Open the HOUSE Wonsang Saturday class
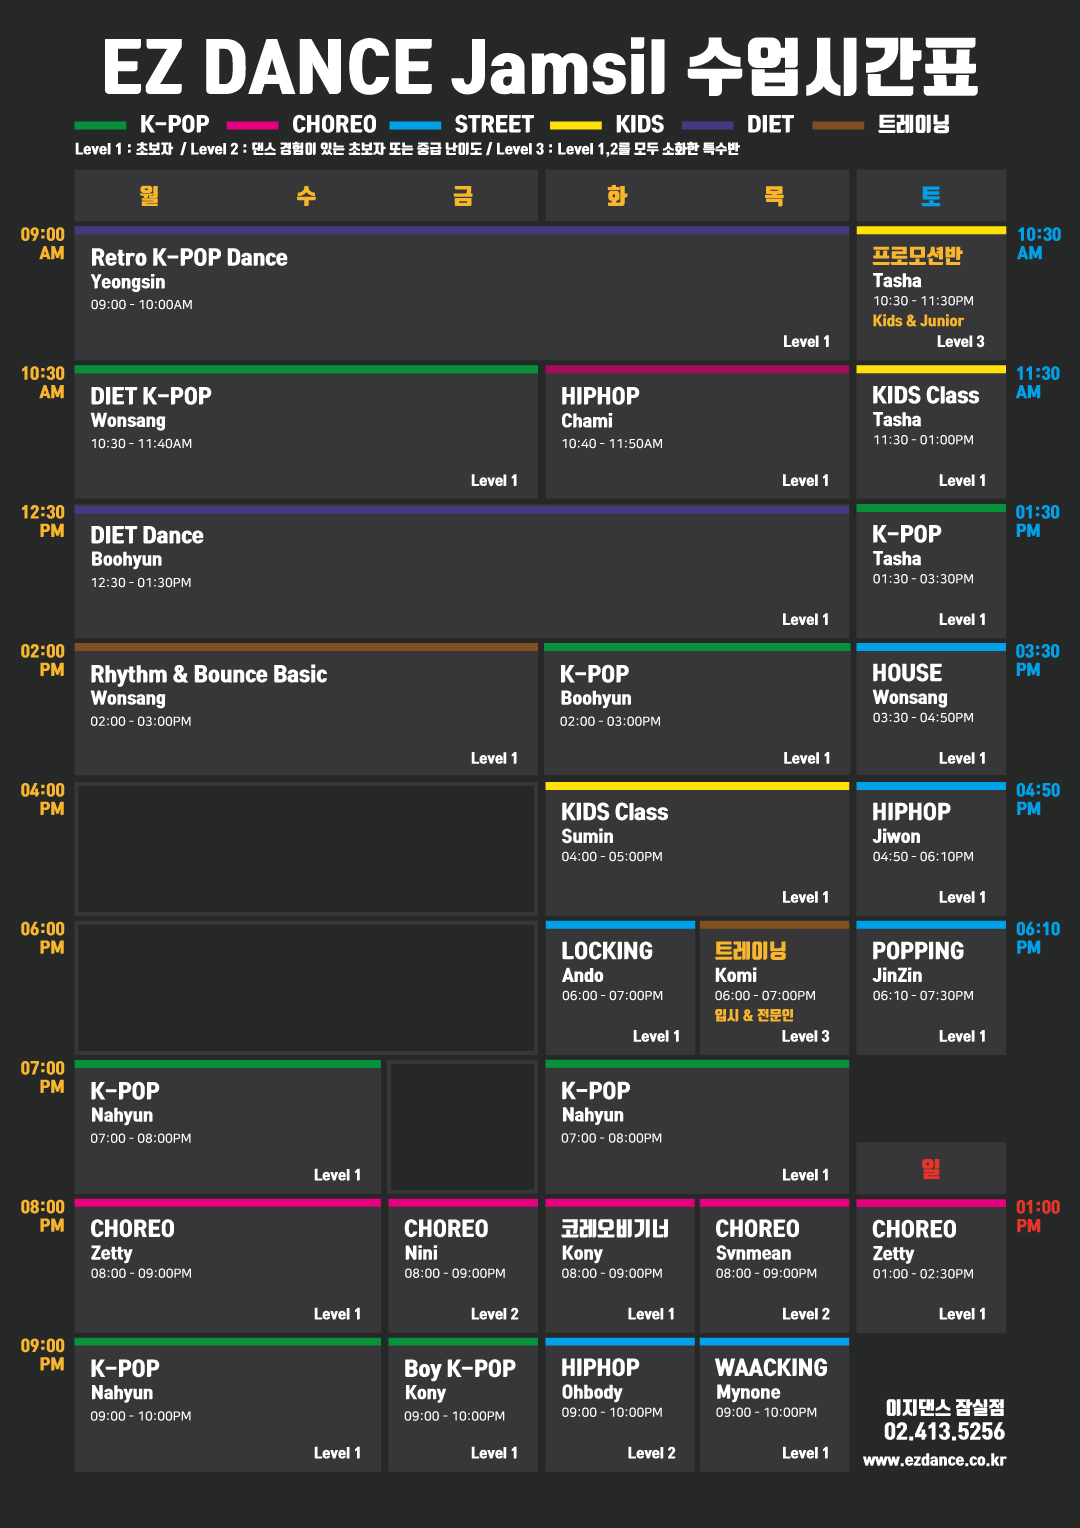The width and height of the screenshot is (1080, 1528). click(931, 710)
